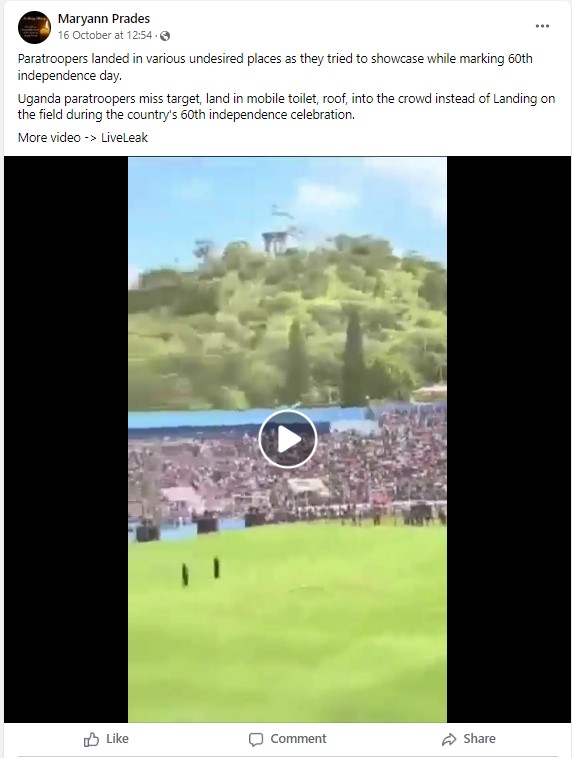Click the Comment speech bubble icon

point(256,739)
